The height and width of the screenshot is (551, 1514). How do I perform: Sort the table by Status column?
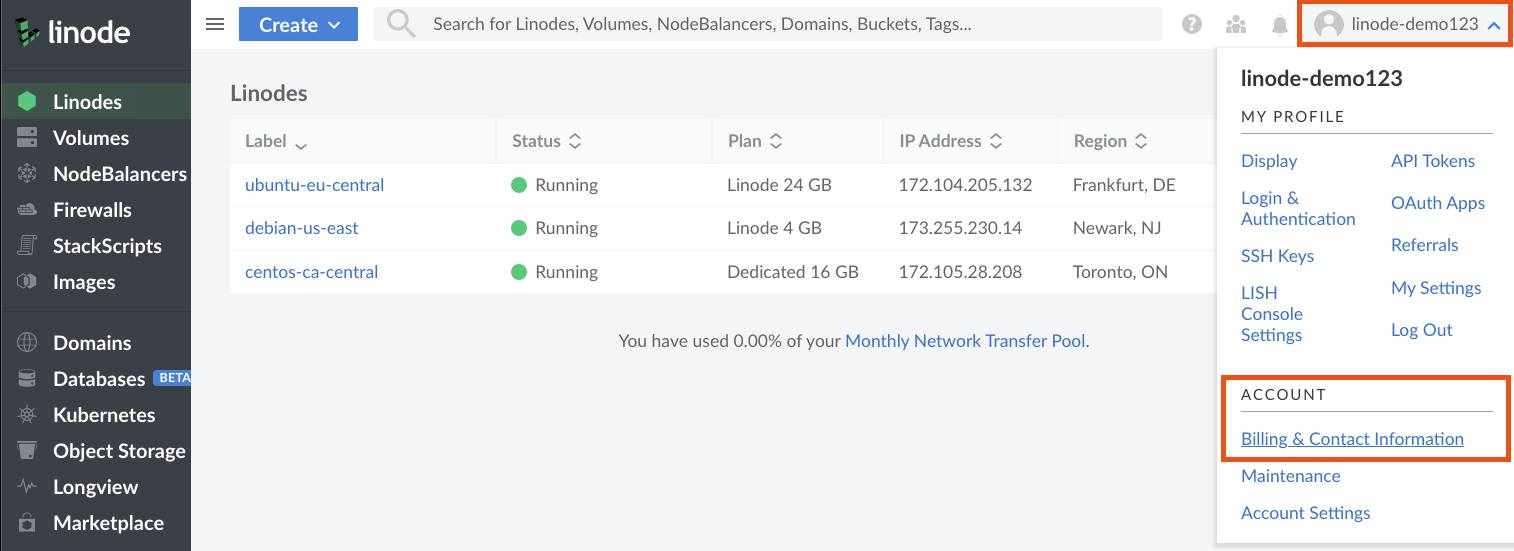(546, 141)
